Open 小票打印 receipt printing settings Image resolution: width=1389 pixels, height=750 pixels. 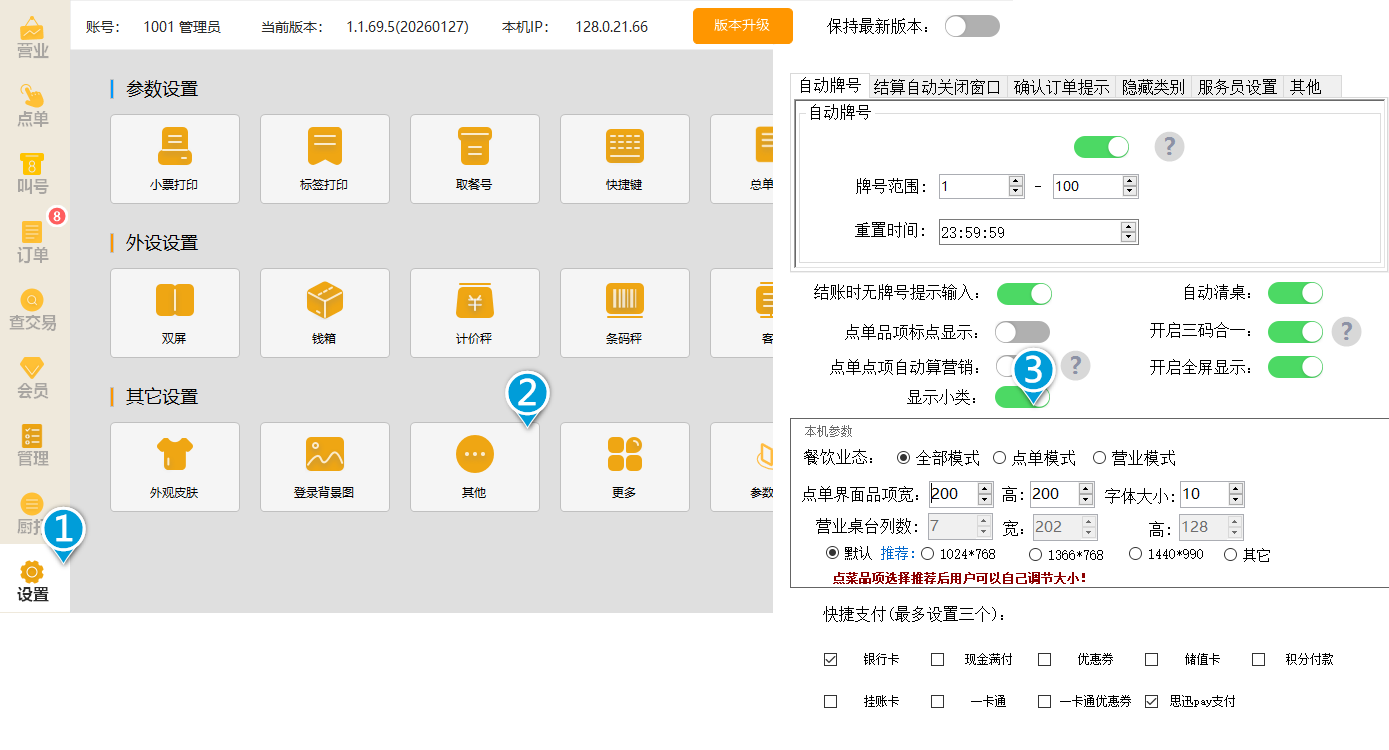coord(174,159)
